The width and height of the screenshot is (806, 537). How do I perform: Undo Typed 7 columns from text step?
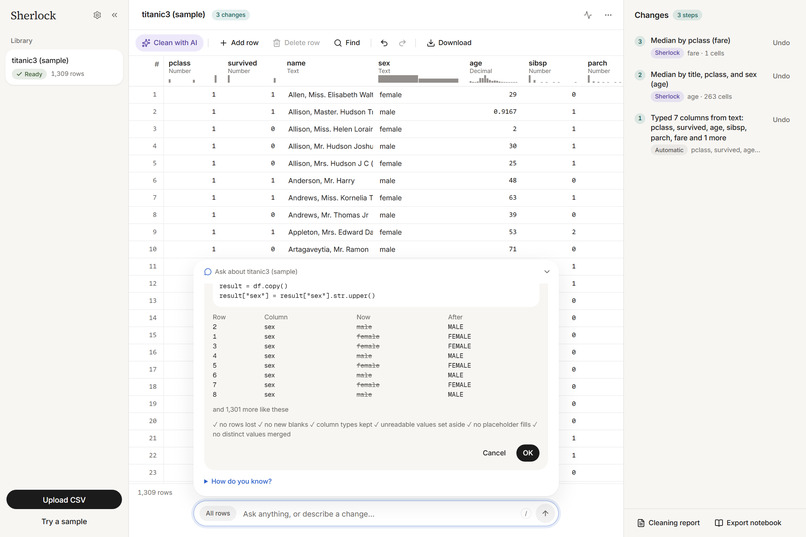[x=781, y=120]
